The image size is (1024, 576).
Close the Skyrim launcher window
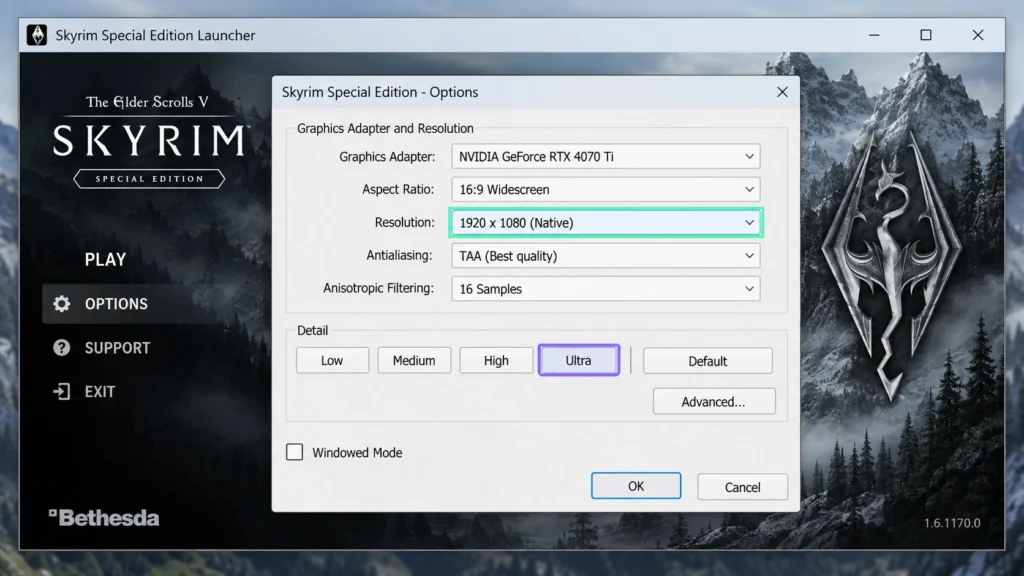(977, 35)
